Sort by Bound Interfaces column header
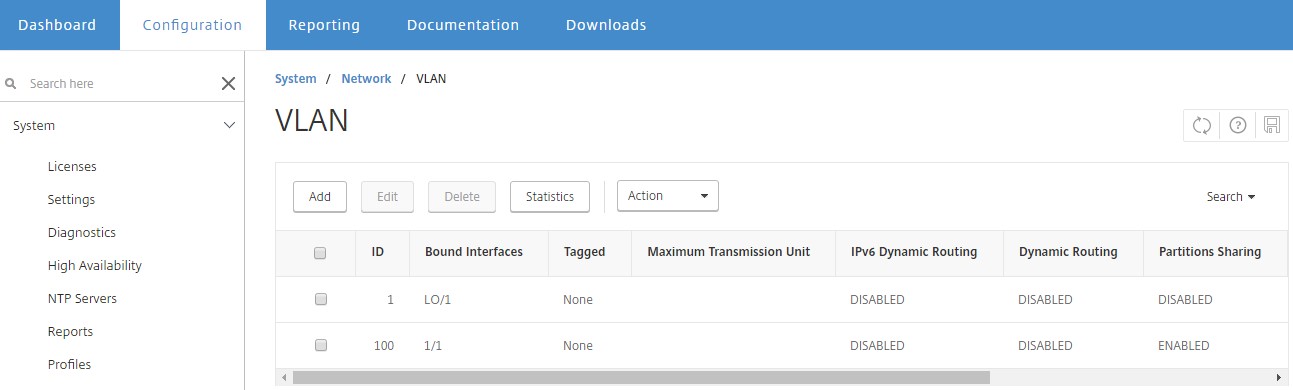The width and height of the screenshot is (1293, 390). click(474, 252)
